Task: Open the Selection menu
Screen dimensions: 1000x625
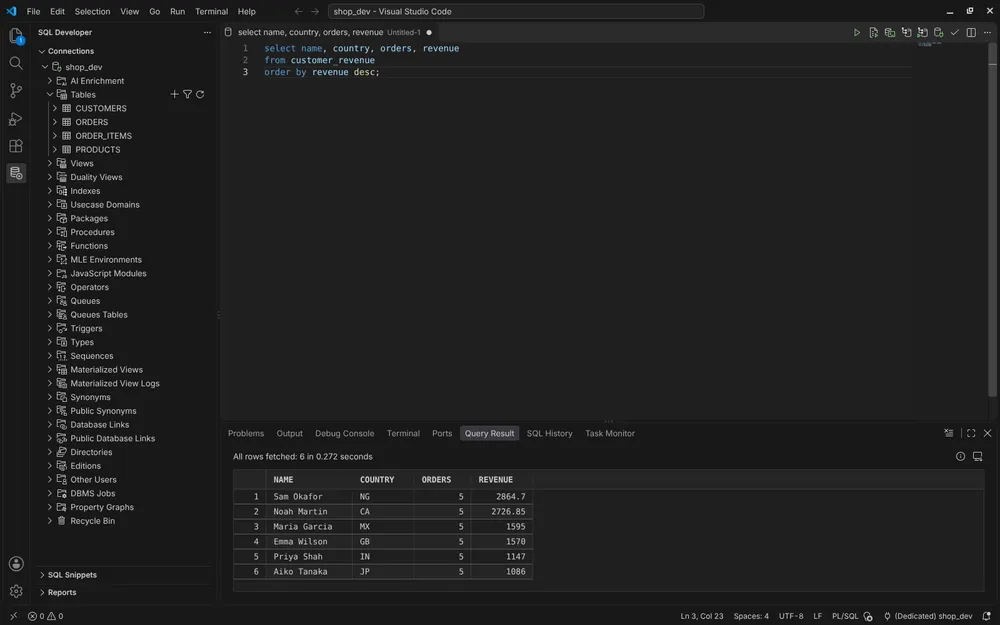Action: (92, 11)
